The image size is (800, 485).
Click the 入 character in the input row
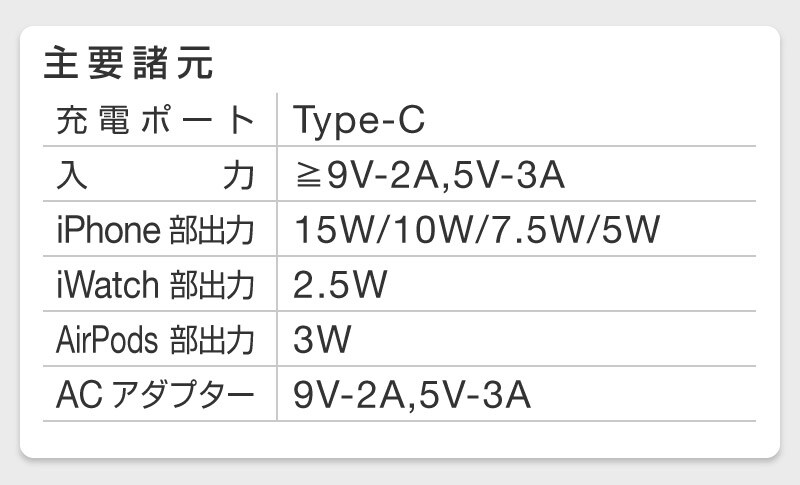[70, 176]
